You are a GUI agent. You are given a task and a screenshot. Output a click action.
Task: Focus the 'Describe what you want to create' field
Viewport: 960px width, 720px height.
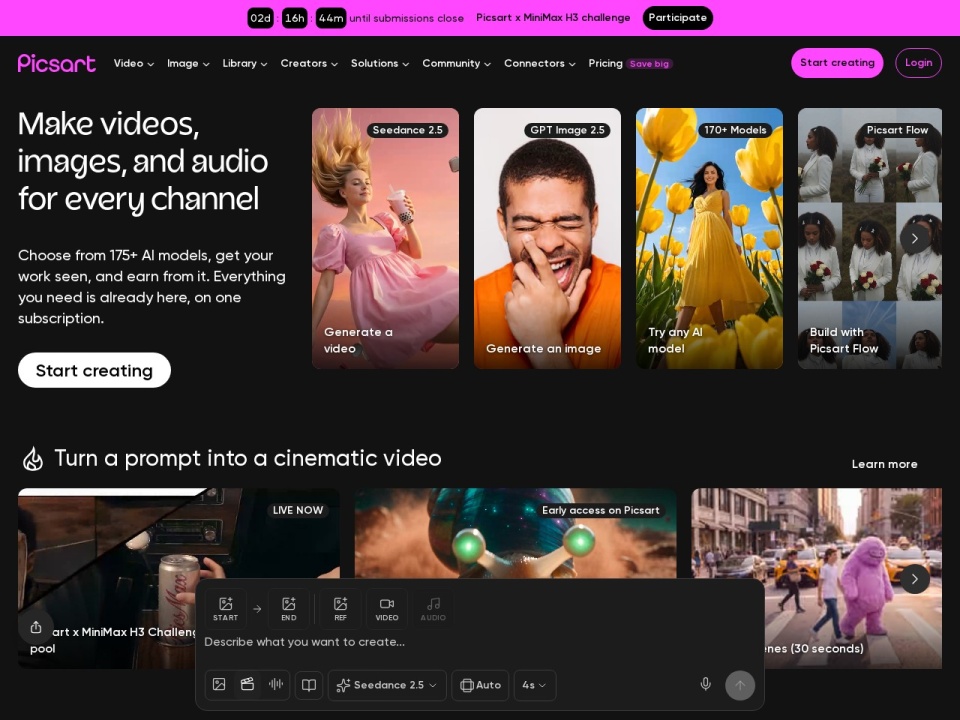tap(479, 642)
